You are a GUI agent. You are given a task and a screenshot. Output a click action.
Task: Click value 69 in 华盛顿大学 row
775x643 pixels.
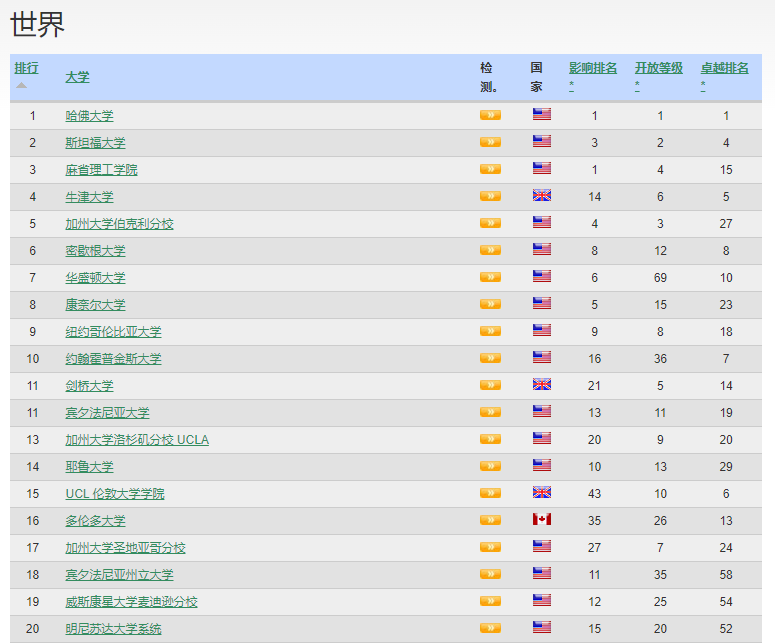pos(660,278)
